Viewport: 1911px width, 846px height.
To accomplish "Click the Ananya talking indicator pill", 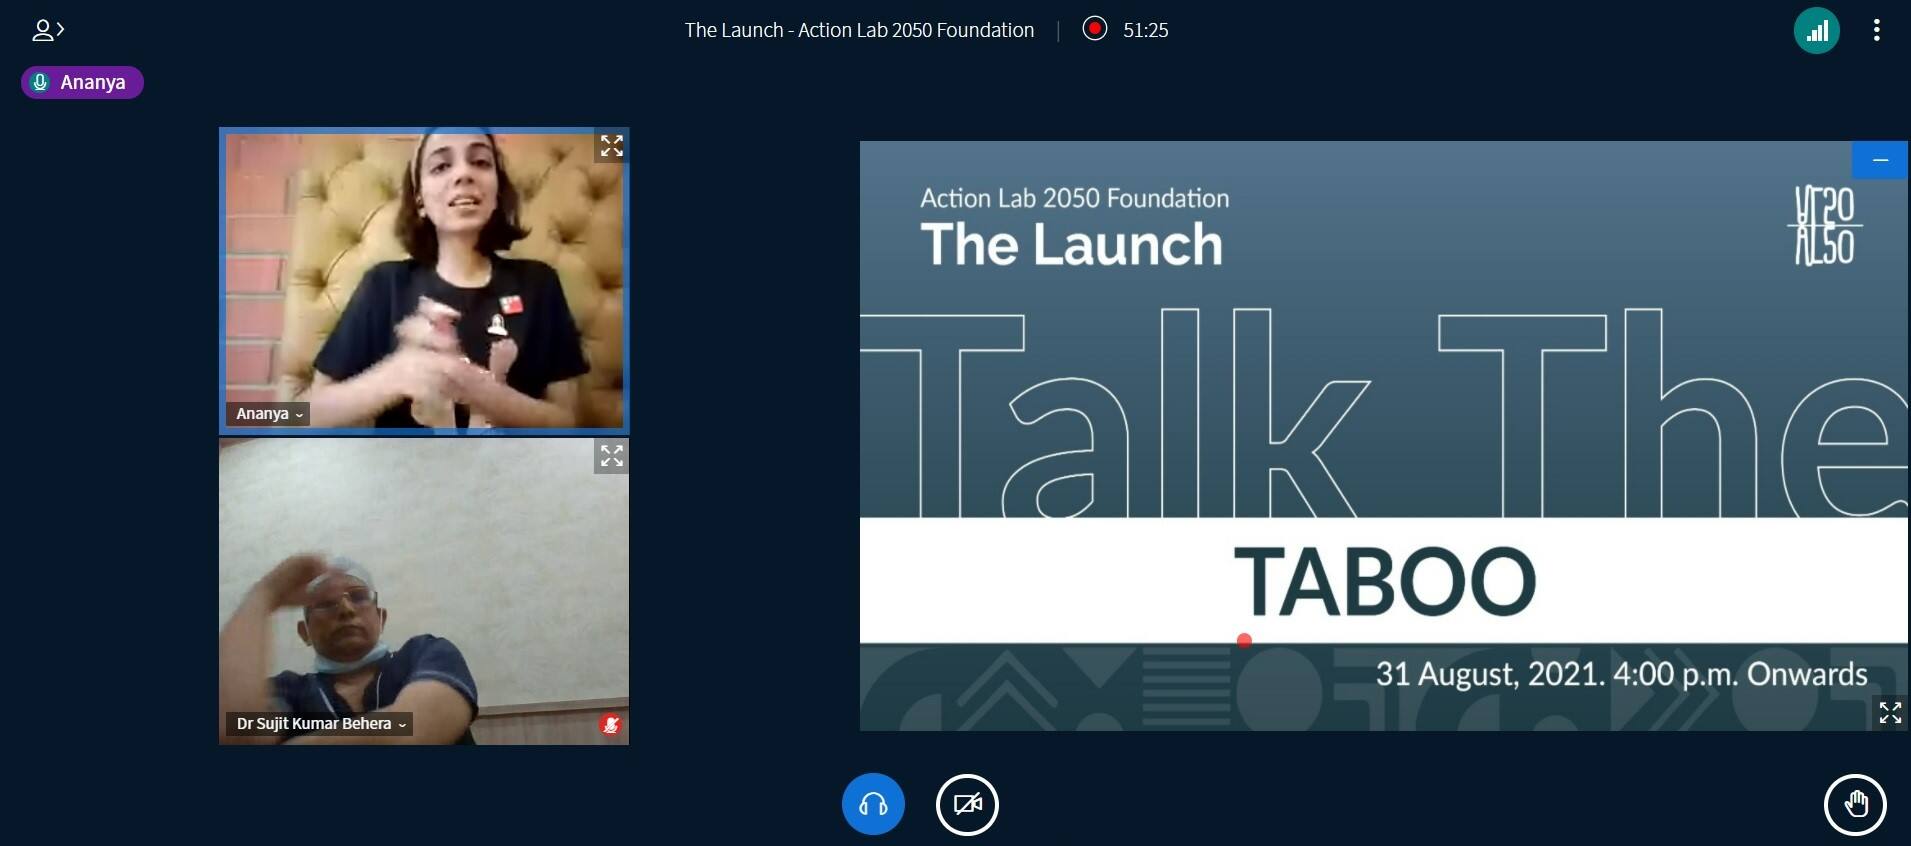I will pyautogui.click(x=82, y=82).
